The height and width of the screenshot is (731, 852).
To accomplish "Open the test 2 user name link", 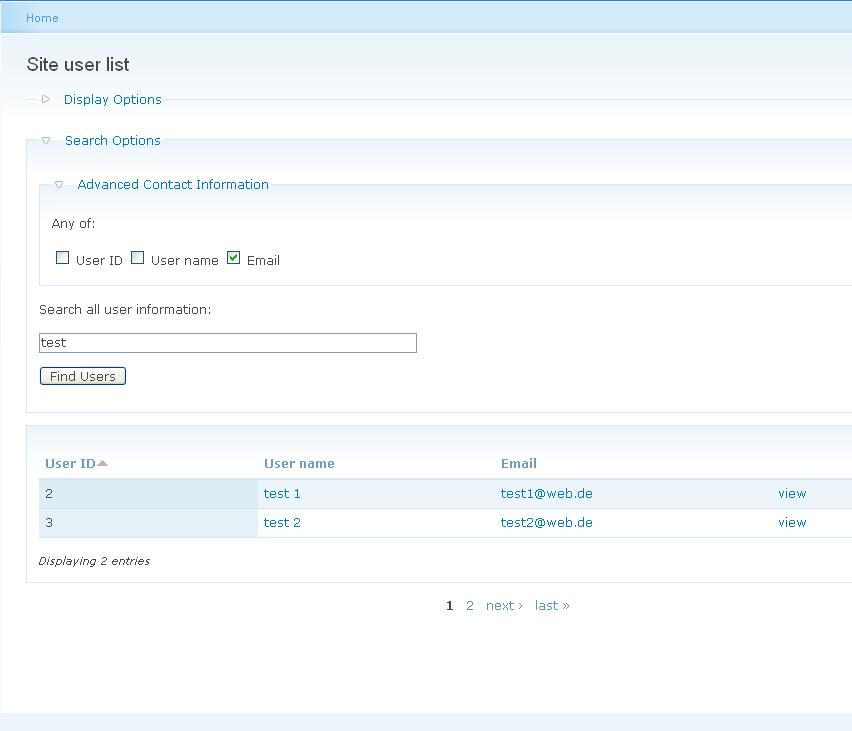I will coord(282,522).
